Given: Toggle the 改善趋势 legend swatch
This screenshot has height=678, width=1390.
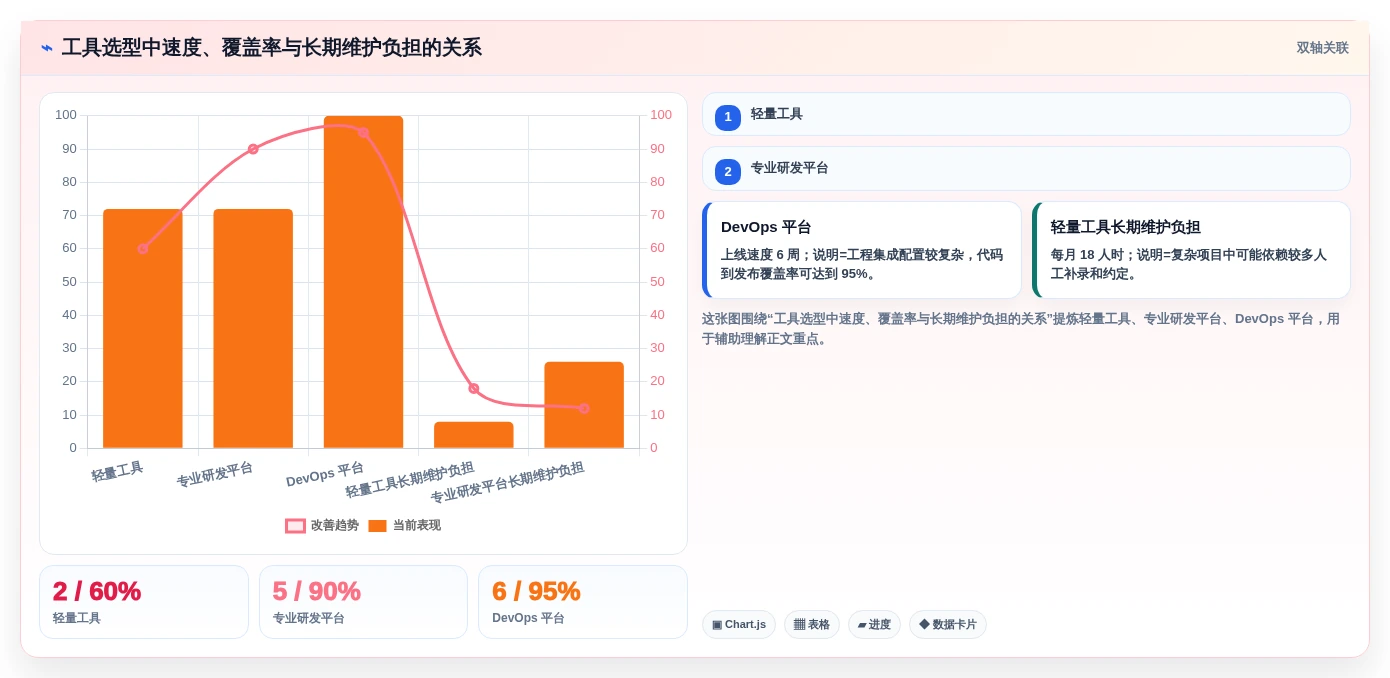Looking at the screenshot, I should point(295,526).
